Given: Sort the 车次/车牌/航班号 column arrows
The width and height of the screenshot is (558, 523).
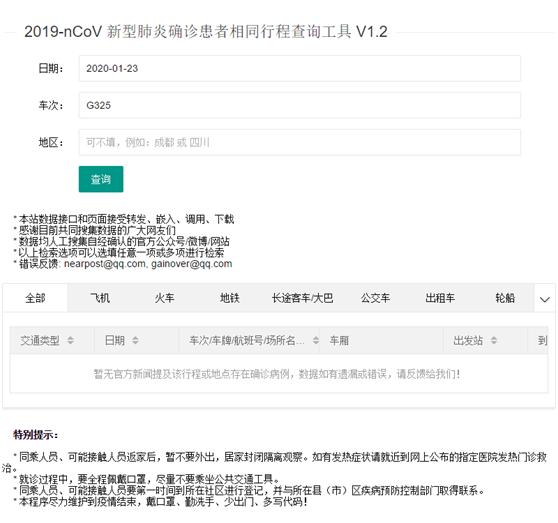Looking at the screenshot, I should (316, 340).
